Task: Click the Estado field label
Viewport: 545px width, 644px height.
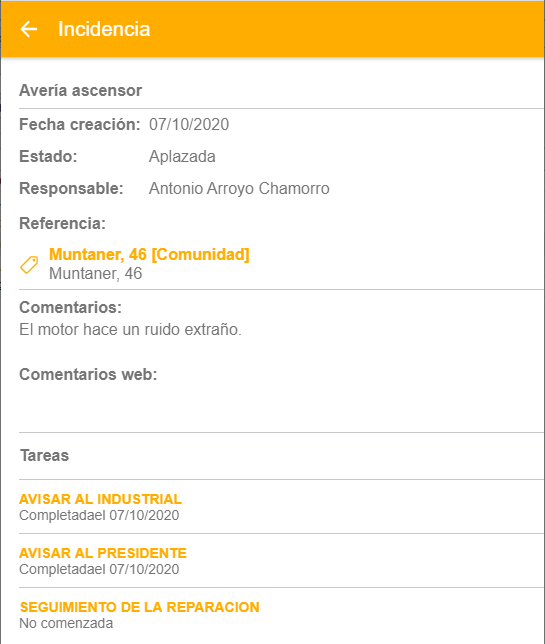Action: point(48,156)
